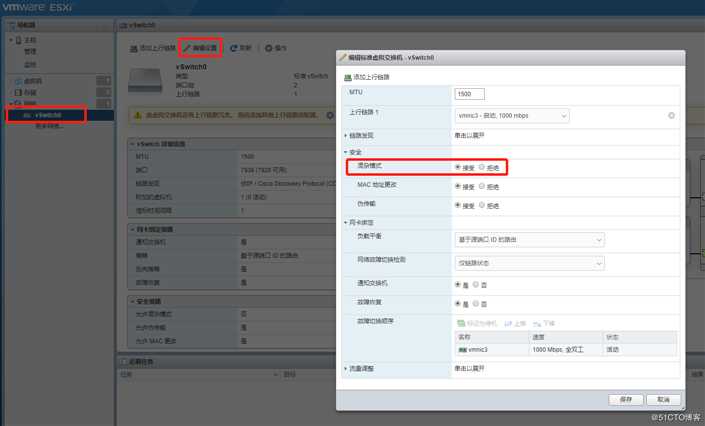705x426 pixels.
Task: Select Reject for Promiscuous mode
Action: [x=482, y=167]
